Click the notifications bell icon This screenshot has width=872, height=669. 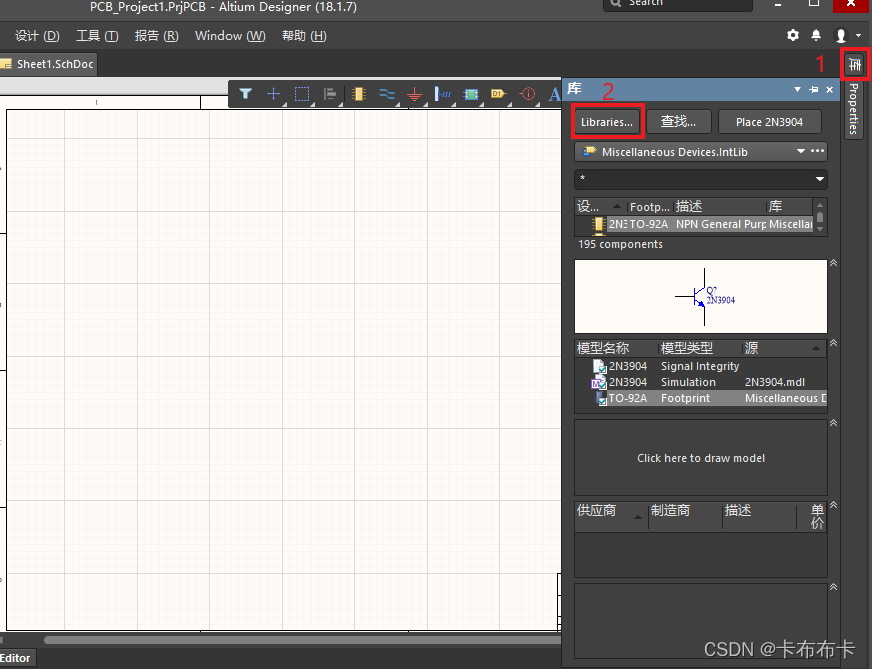coord(816,35)
